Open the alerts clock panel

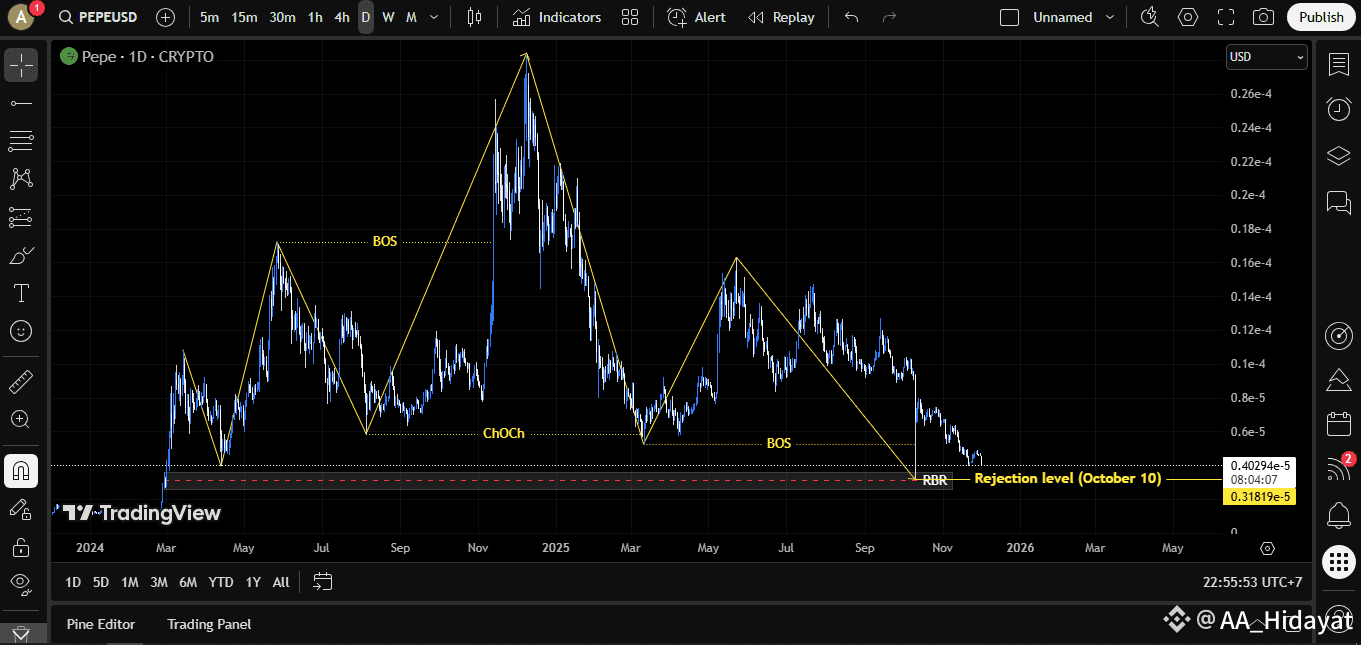(x=1338, y=110)
